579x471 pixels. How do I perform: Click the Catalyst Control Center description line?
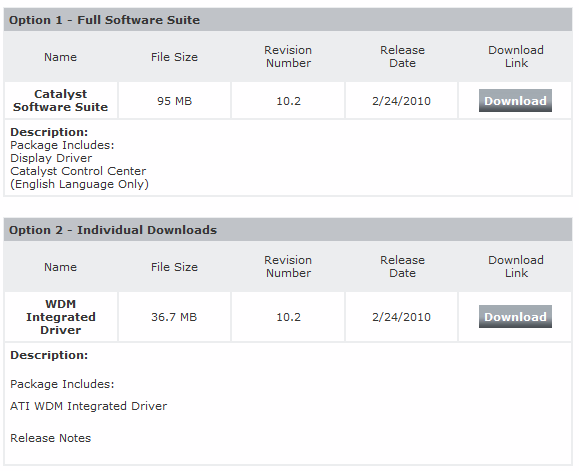[78, 171]
